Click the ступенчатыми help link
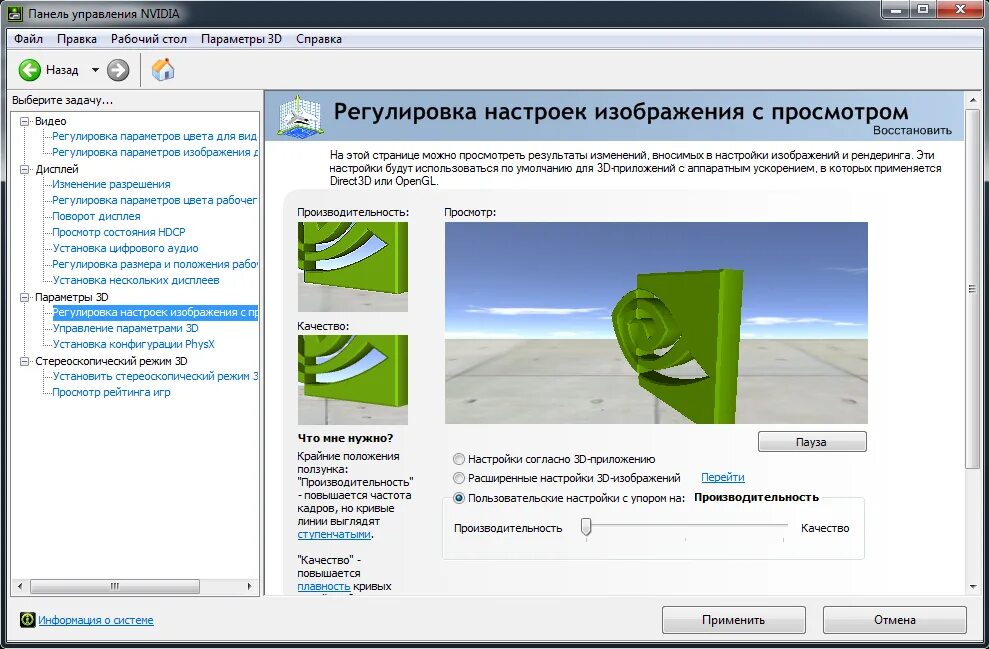Image resolution: width=989 pixels, height=649 pixels. pos(334,534)
